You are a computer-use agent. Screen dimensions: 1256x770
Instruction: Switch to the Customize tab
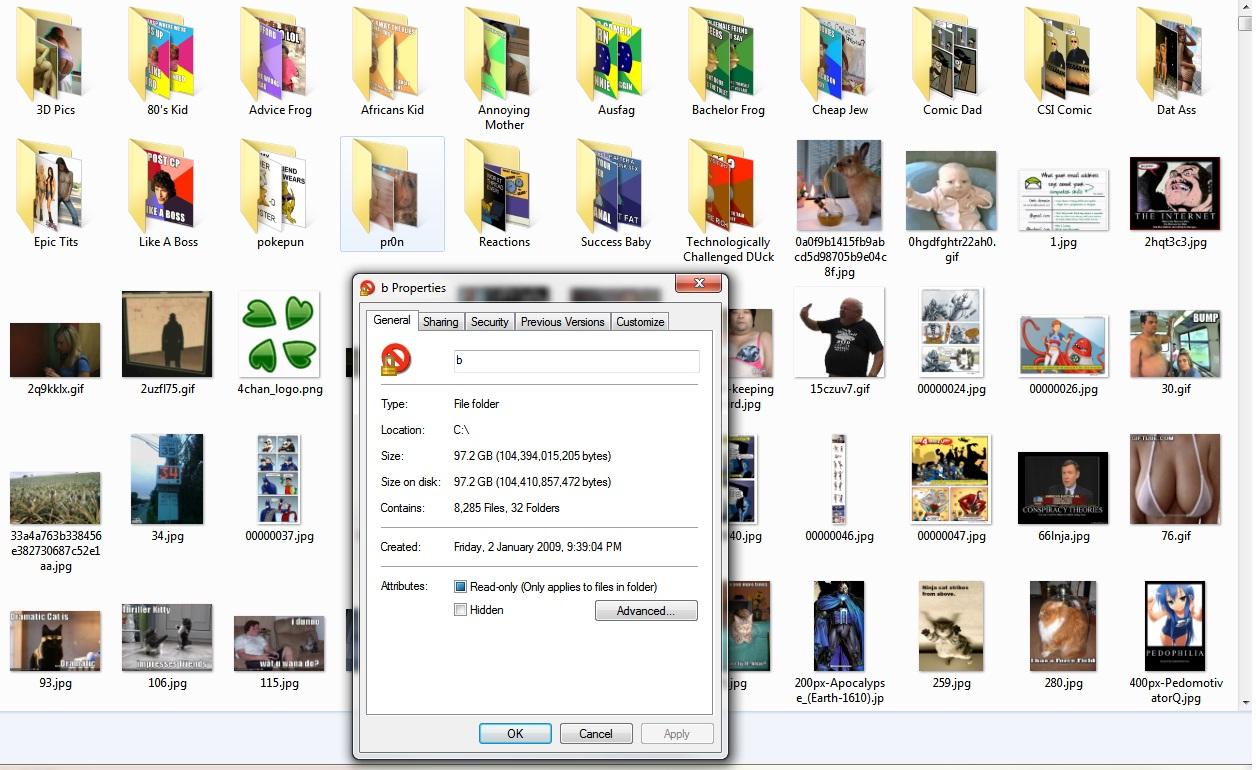640,322
